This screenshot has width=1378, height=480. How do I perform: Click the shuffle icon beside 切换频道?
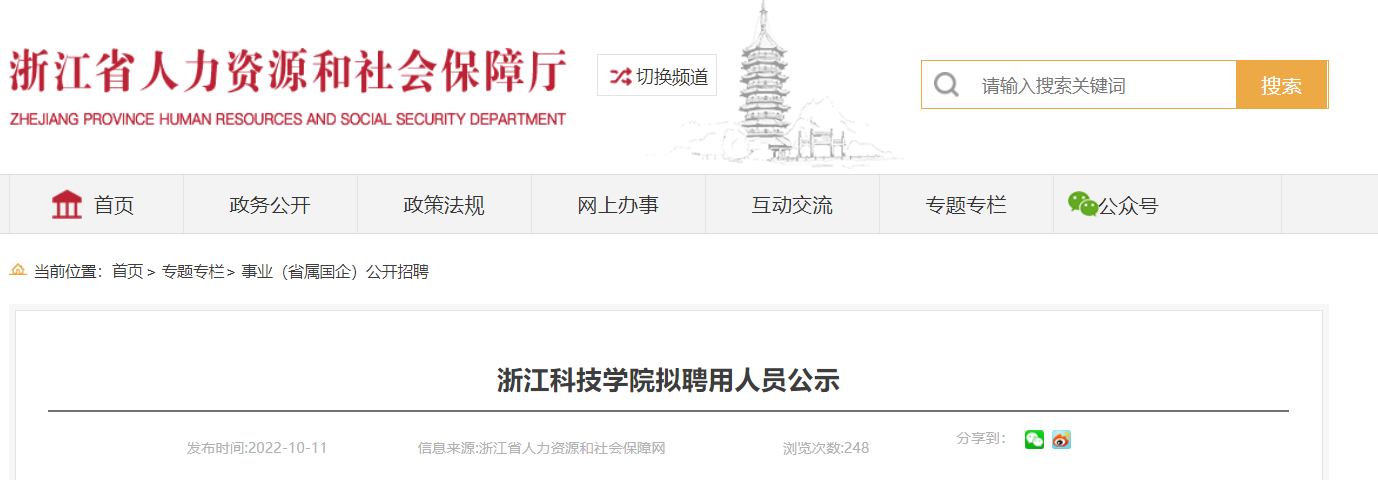click(x=621, y=76)
